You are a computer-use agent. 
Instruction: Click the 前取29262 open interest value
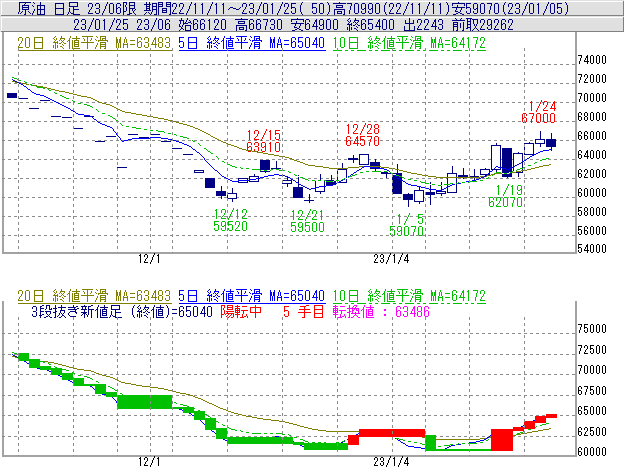coord(483,25)
